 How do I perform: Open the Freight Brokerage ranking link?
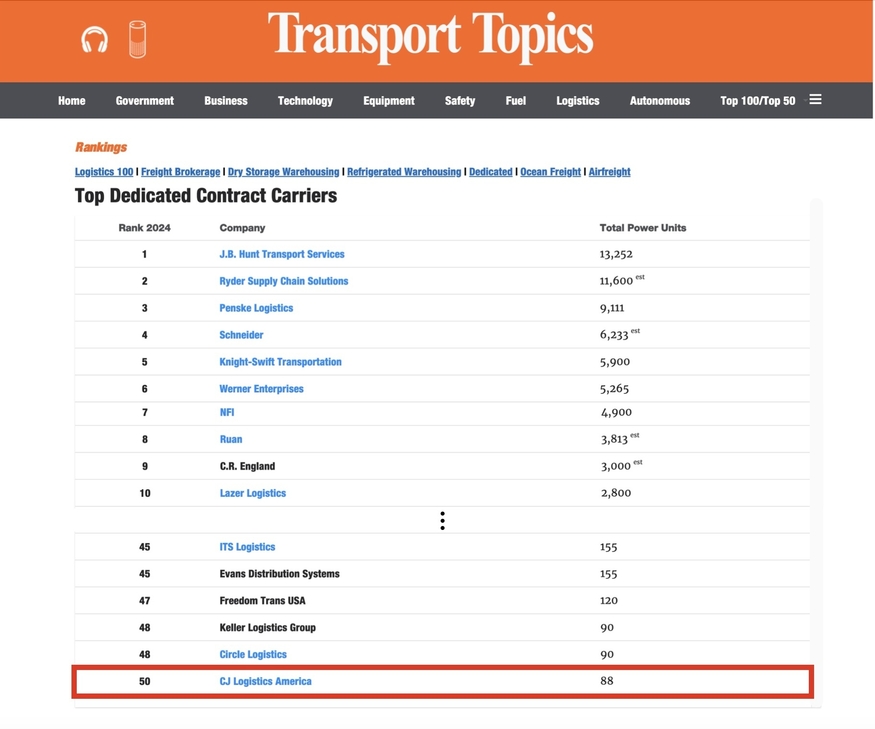point(180,171)
